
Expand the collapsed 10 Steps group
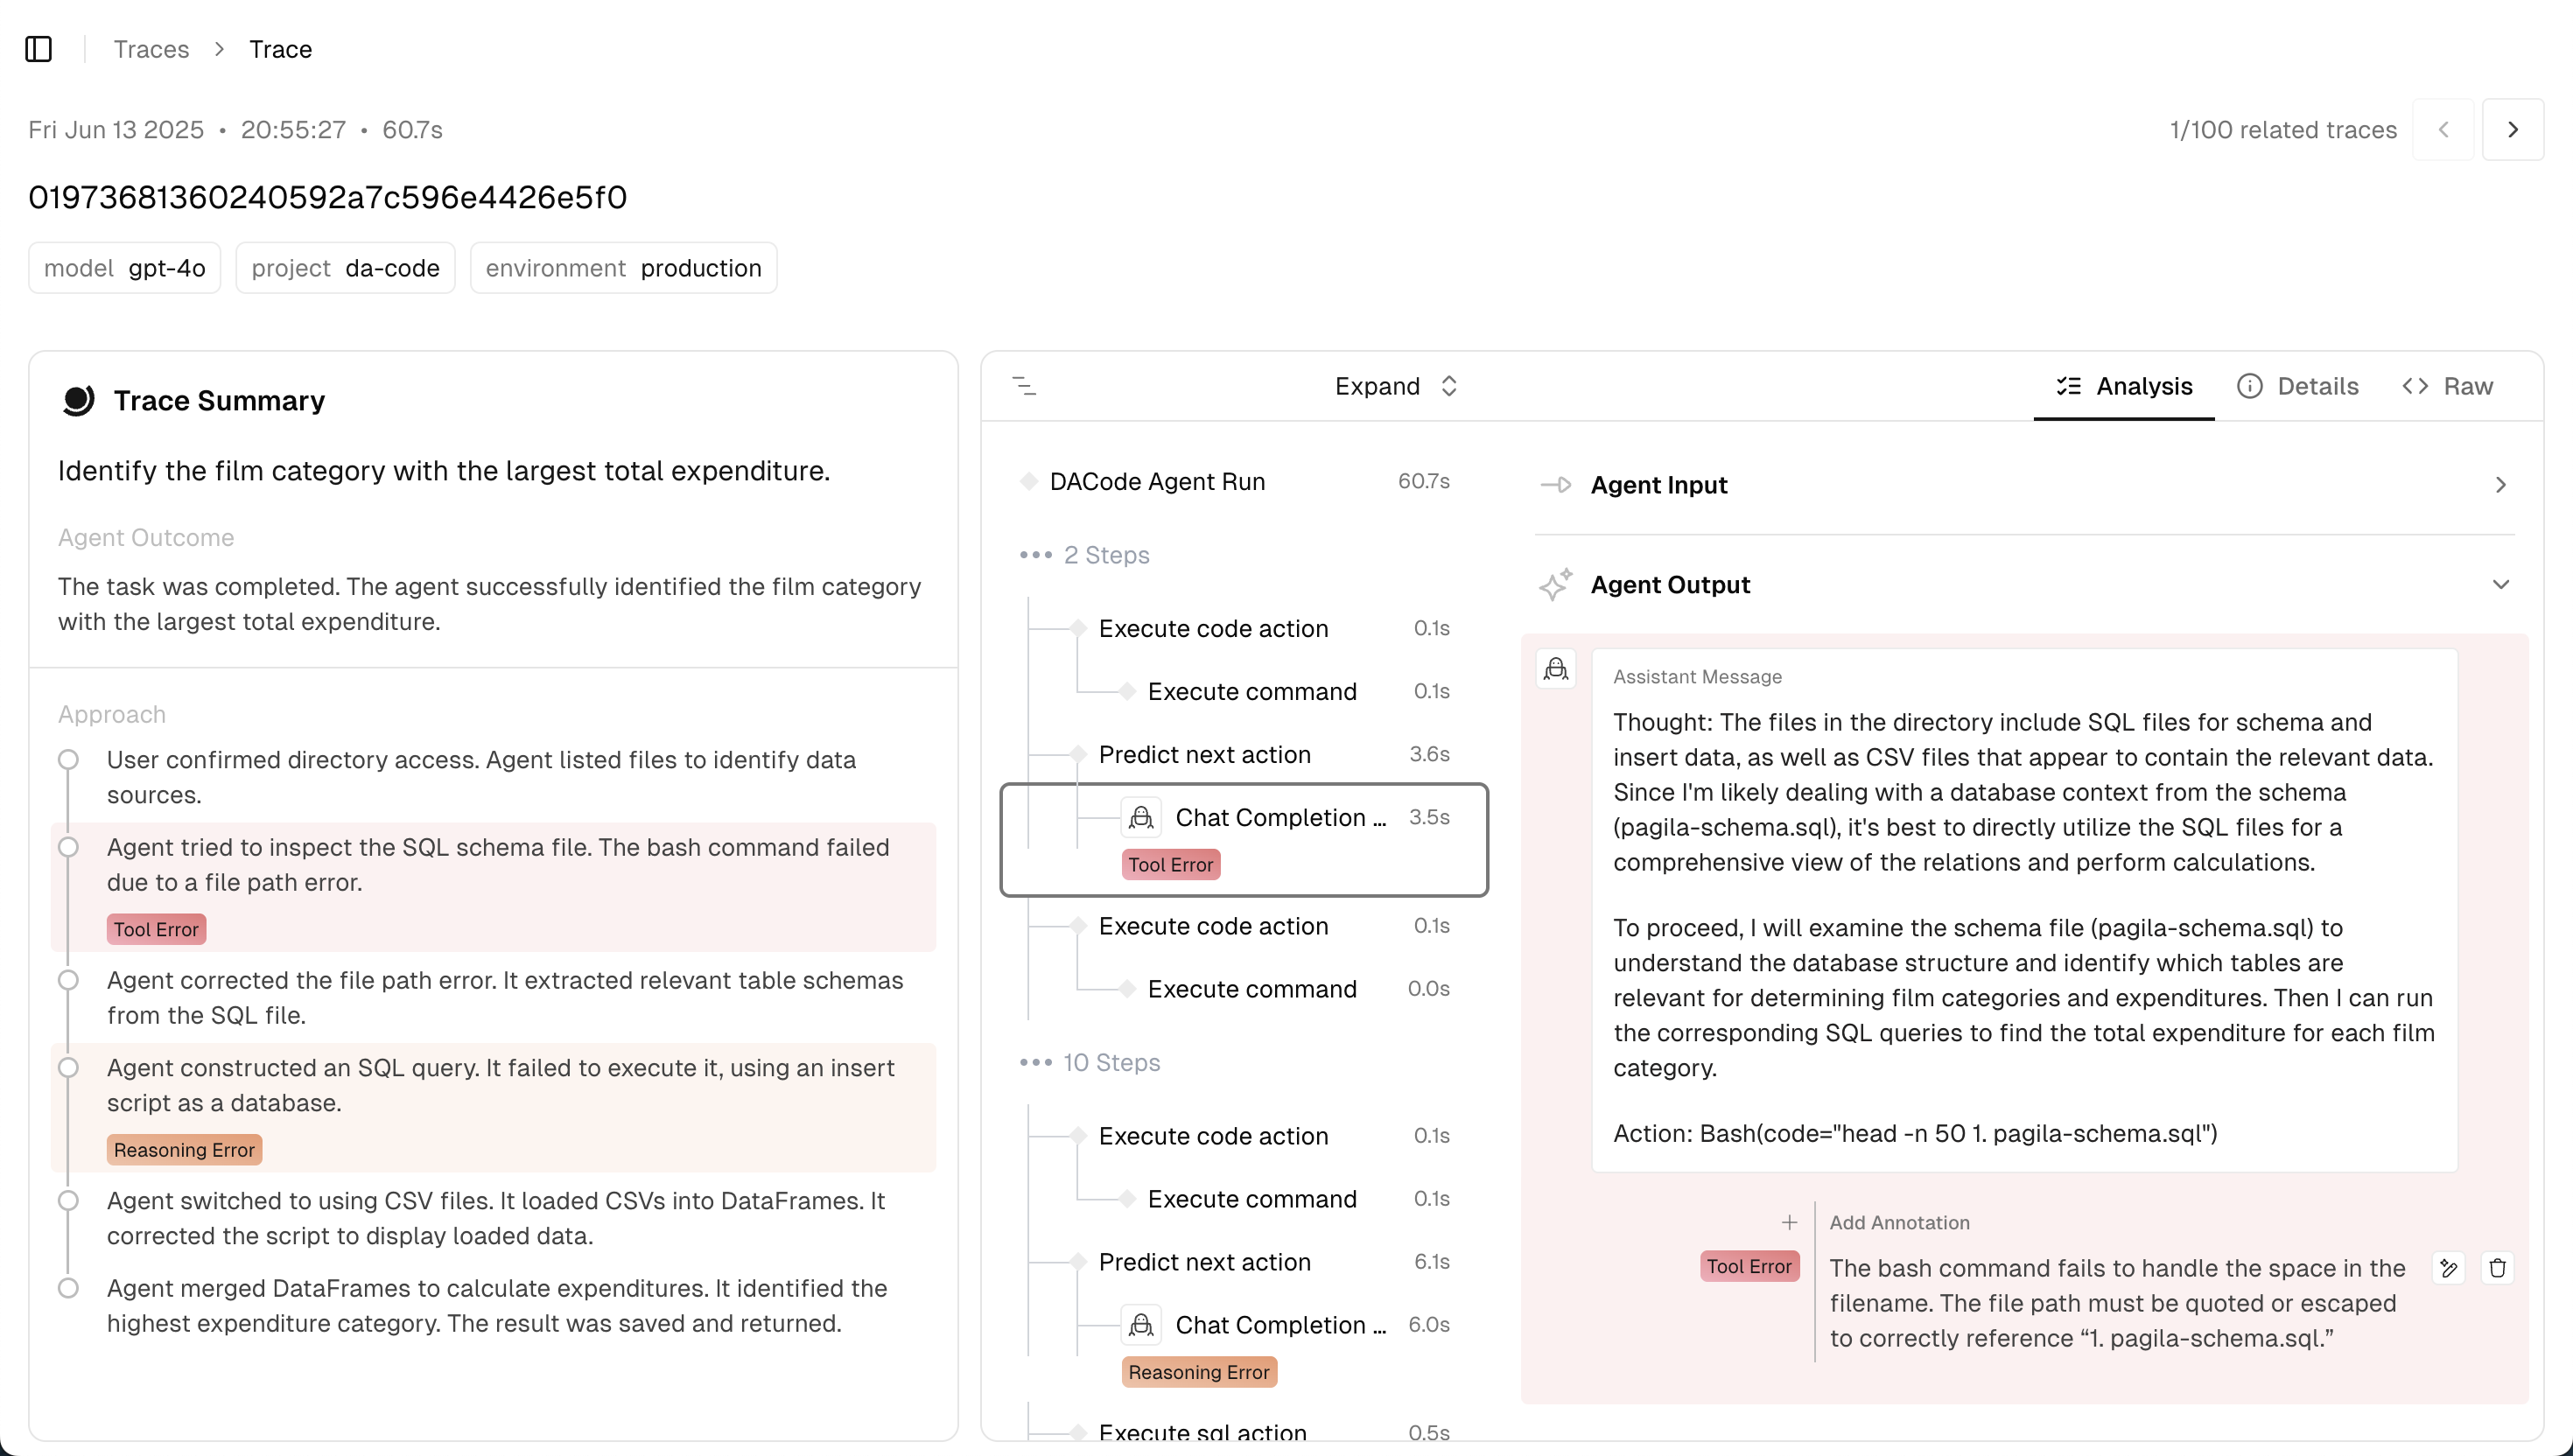tap(1089, 1062)
